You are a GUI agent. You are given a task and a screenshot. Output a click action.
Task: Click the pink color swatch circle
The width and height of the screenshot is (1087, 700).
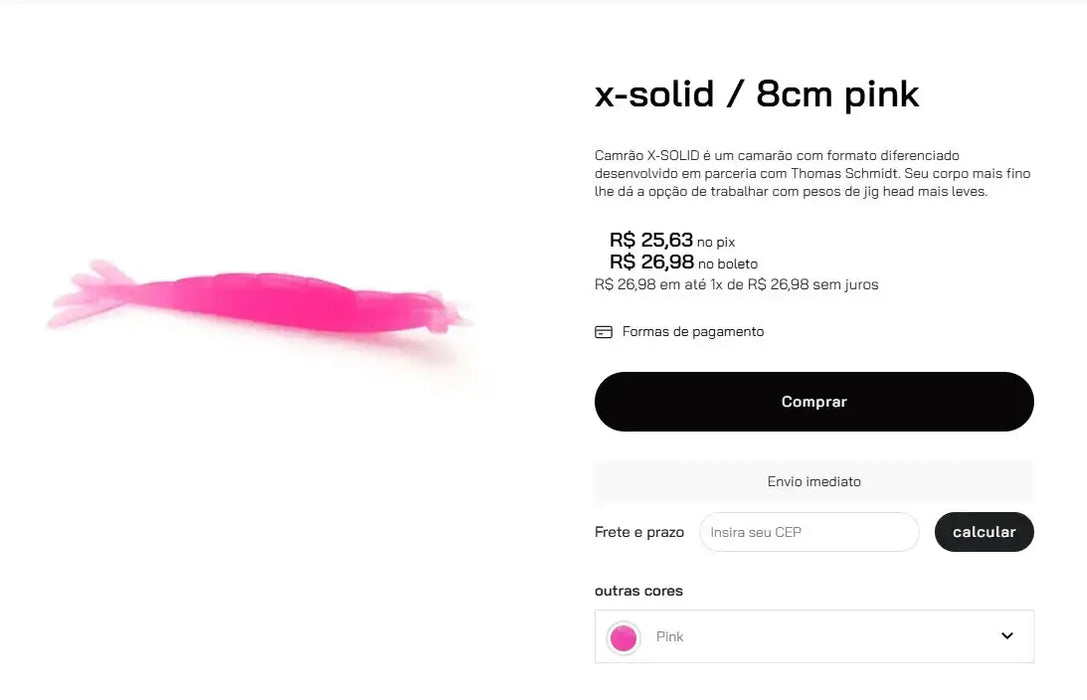tap(623, 637)
